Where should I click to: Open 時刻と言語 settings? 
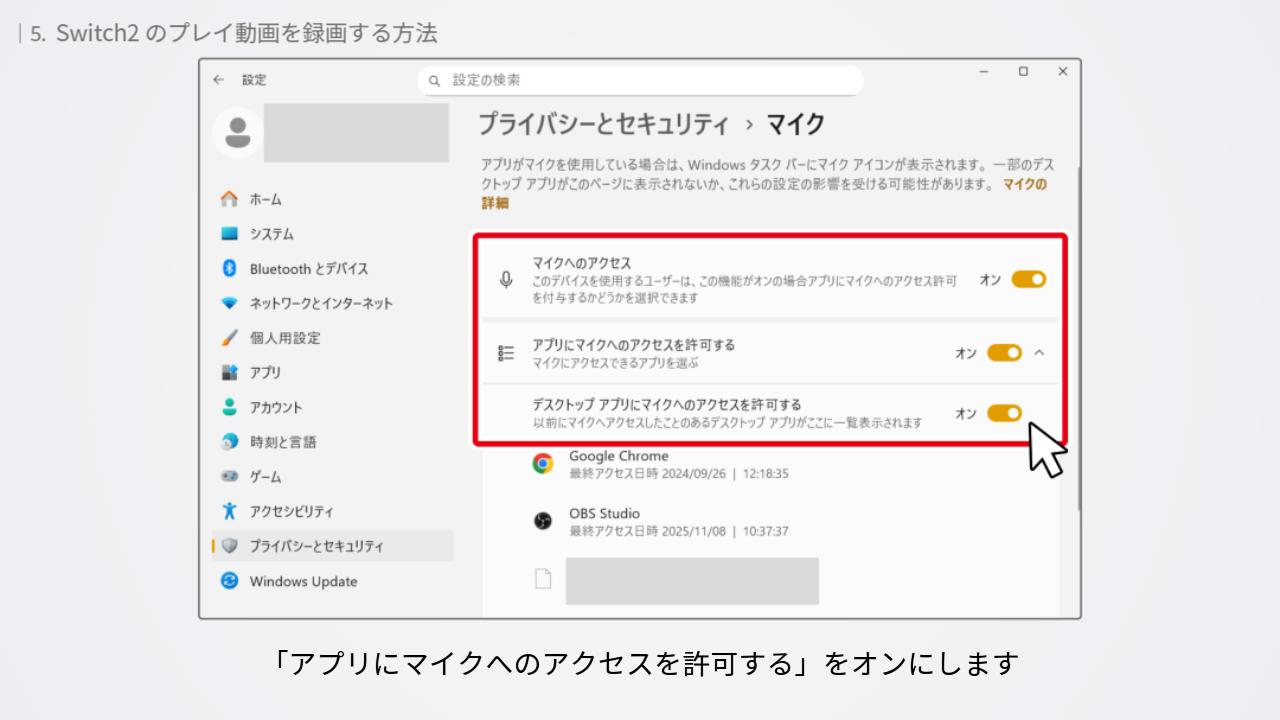coord(282,442)
